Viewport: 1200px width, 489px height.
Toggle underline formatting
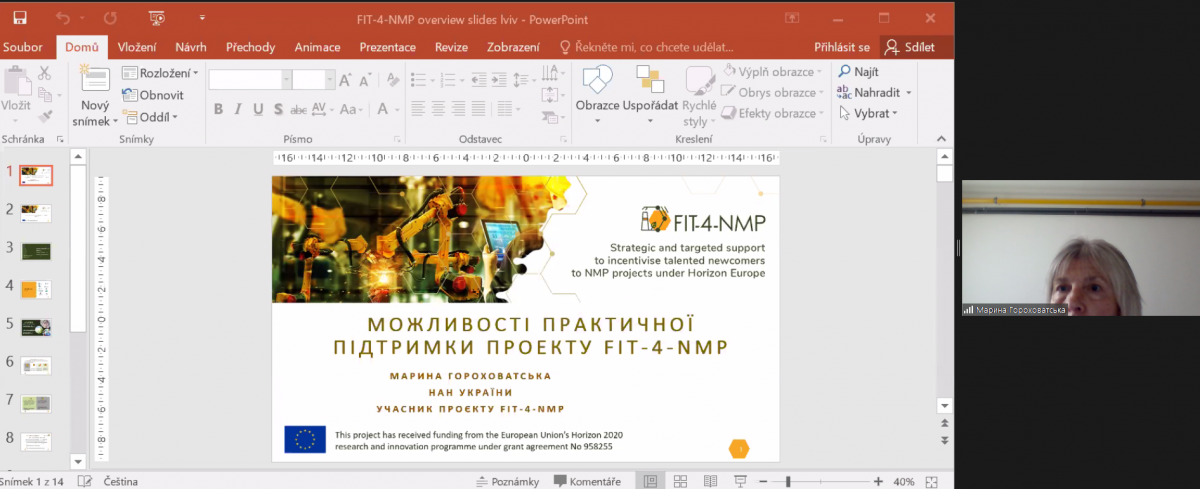(258, 110)
